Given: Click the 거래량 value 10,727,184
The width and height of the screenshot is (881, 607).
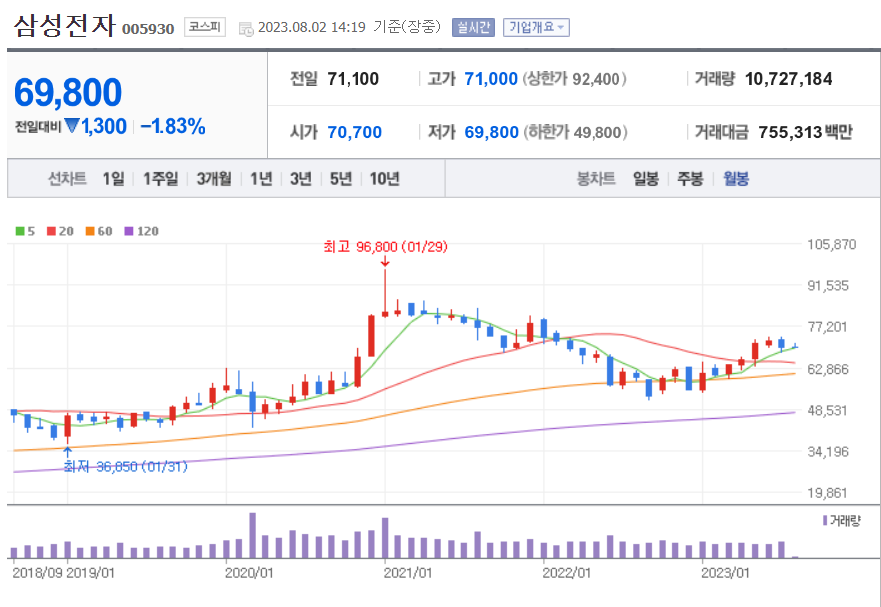Looking at the screenshot, I should [x=788, y=79].
